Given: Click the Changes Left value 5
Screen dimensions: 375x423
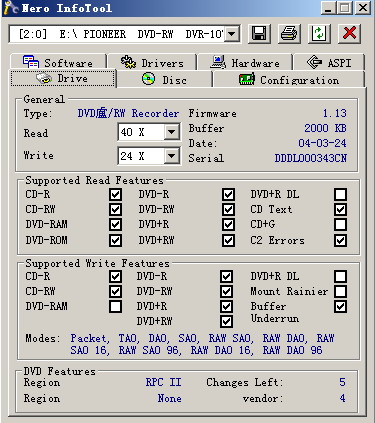Looking at the screenshot, I should [x=342, y=382].
